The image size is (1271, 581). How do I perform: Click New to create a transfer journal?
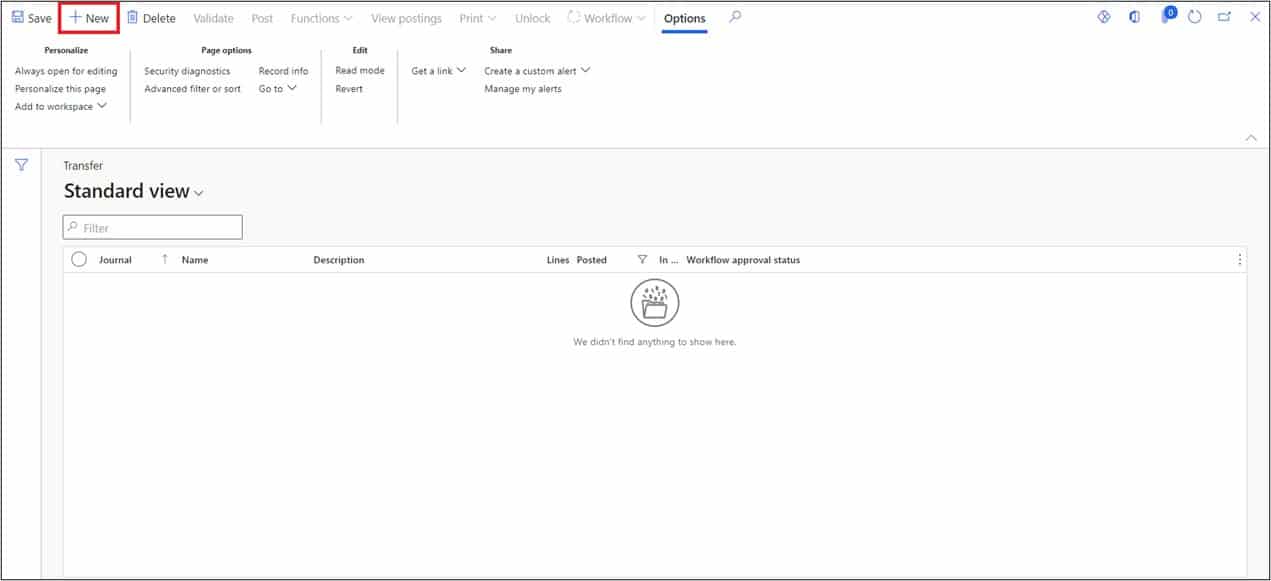[88, 17]
